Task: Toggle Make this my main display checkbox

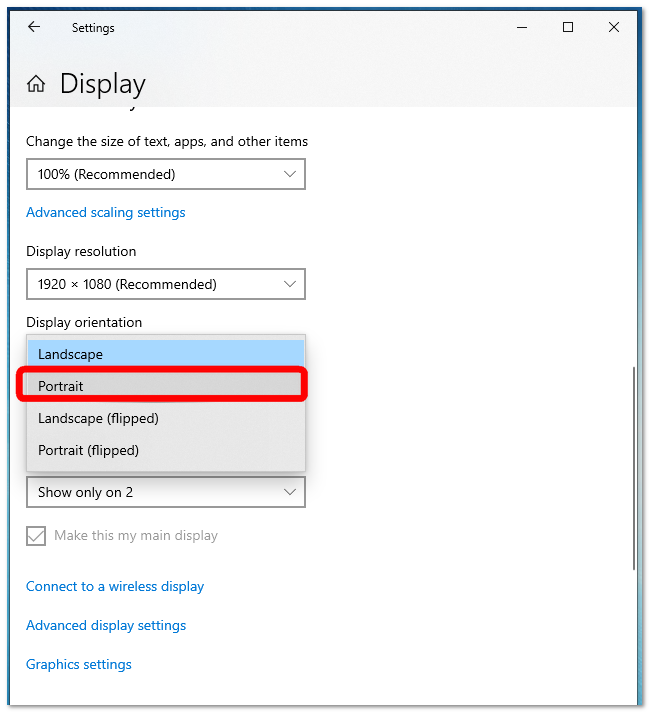Action: pyautogui.click(x=36, y=536)
